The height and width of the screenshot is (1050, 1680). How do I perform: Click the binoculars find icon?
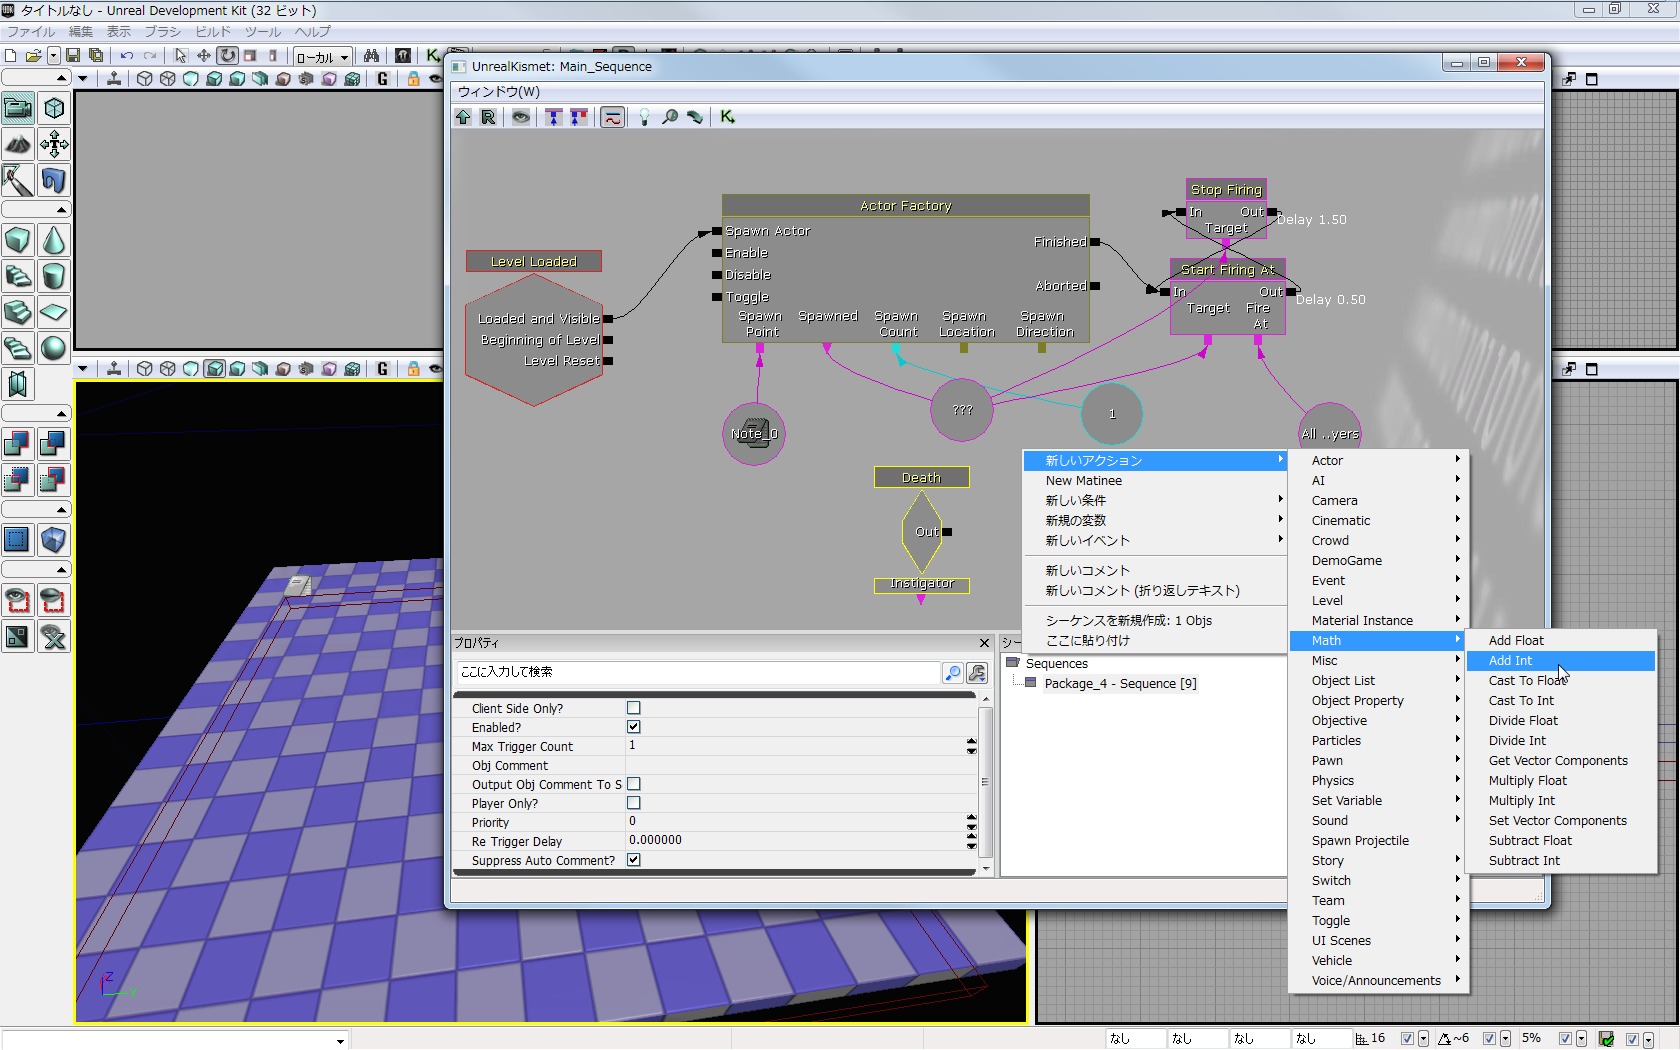click(371, 56)
